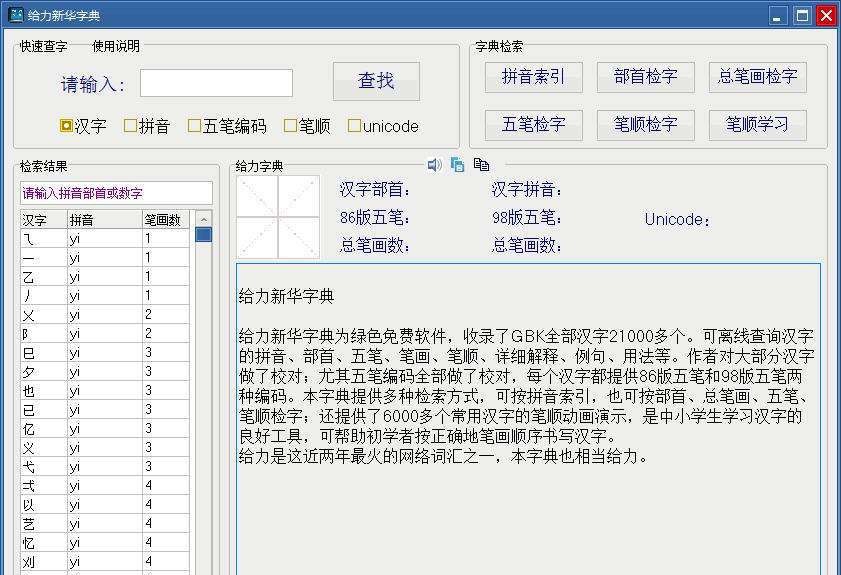Click the results list scroll-up arrow
This screenshot has width=841, height=575.
pyautogui.click(x=203, y=219)
